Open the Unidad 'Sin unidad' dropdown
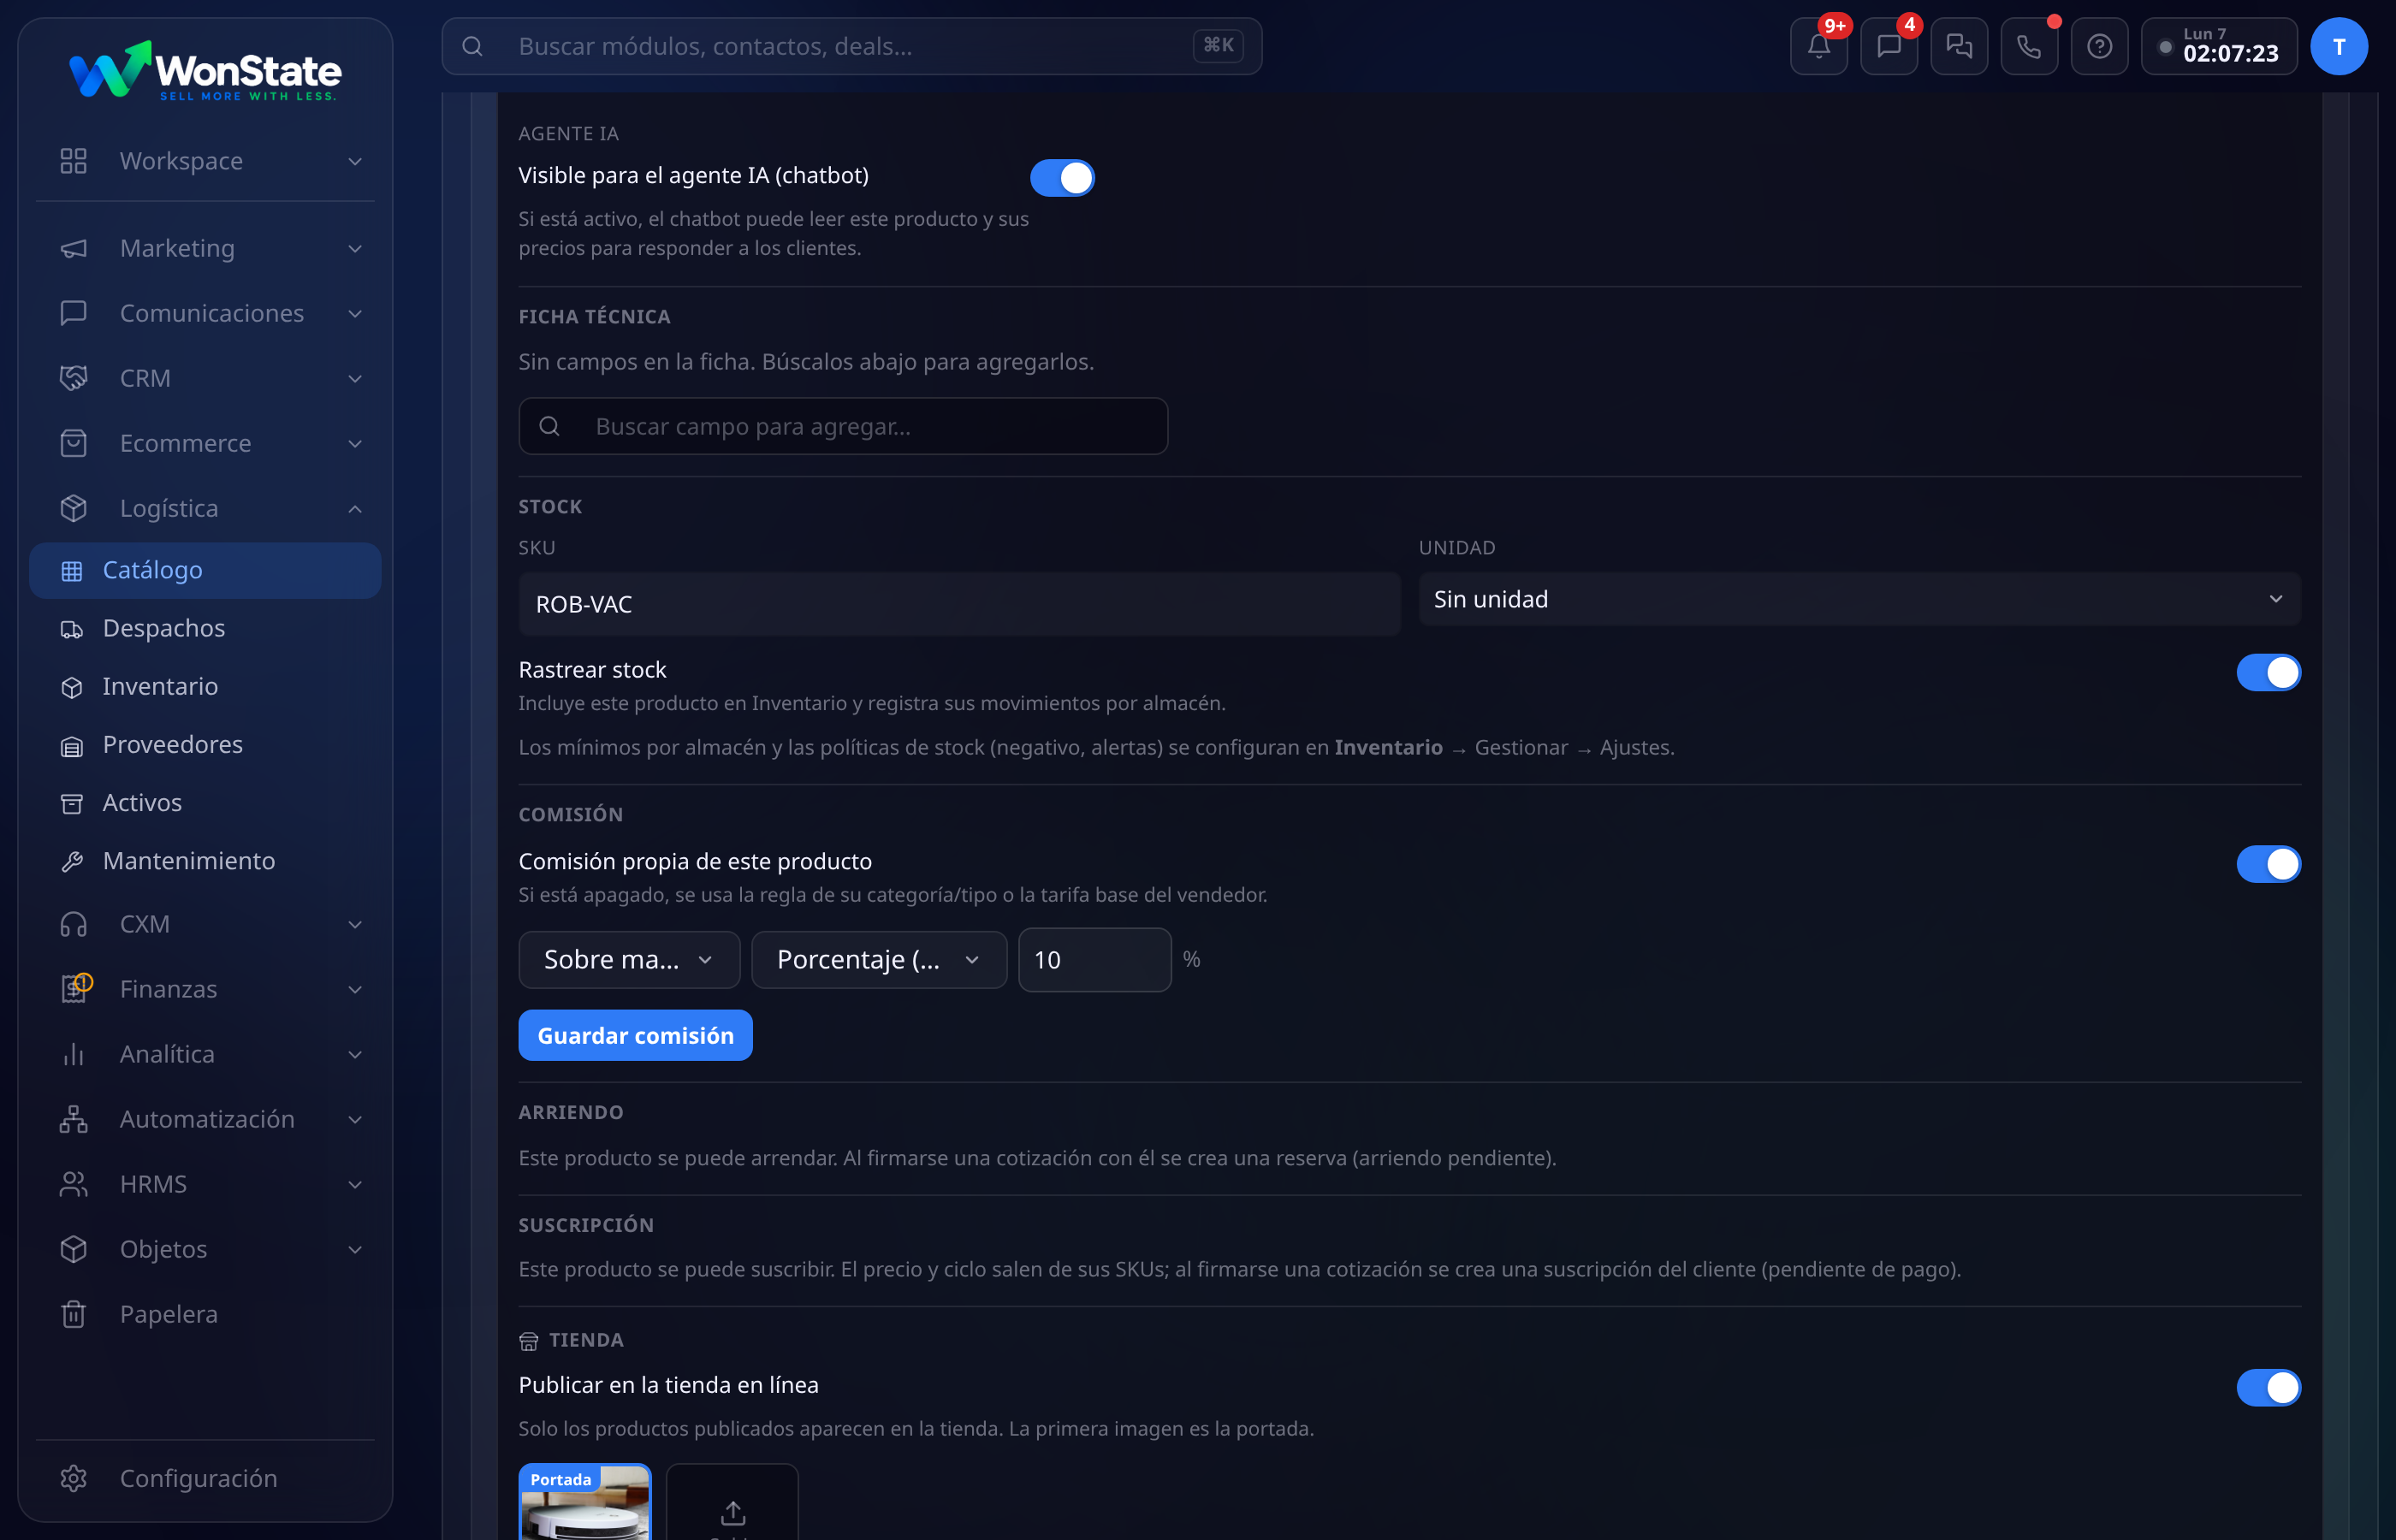The height and width of the screenshot is (1540, 2396). click(1859, 599)
